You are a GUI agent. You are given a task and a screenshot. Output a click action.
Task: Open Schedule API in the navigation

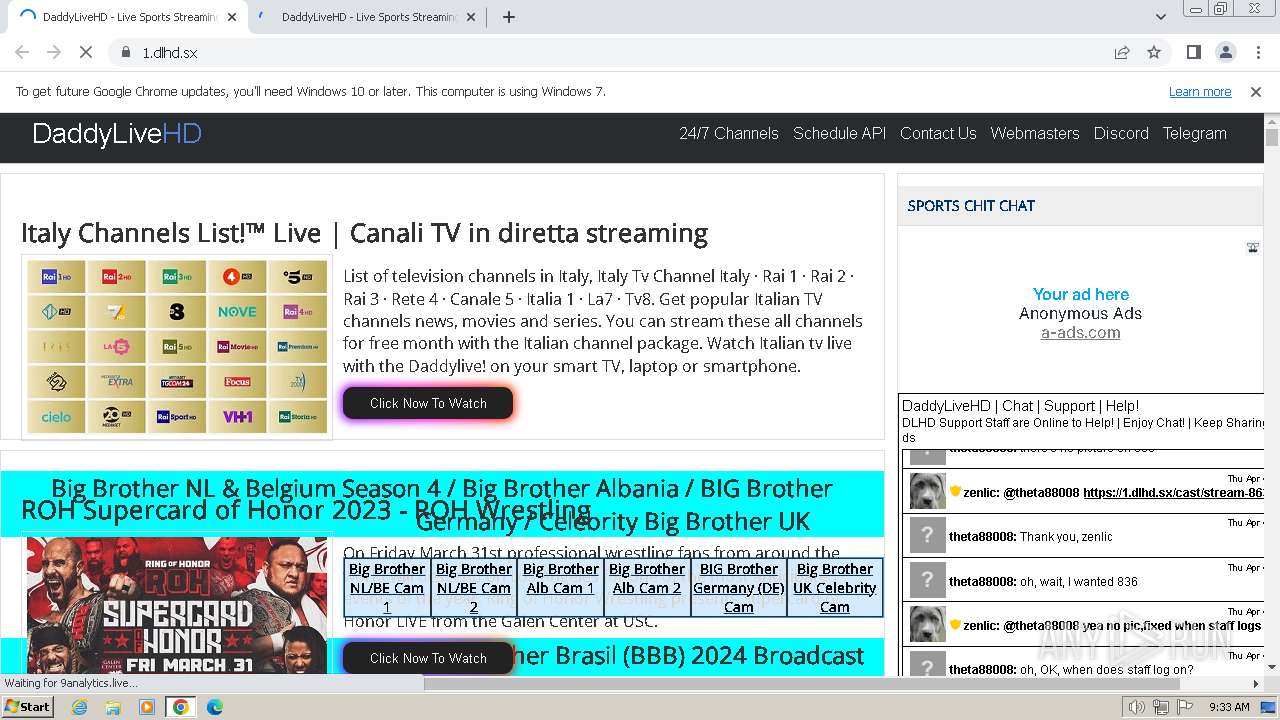839,133
